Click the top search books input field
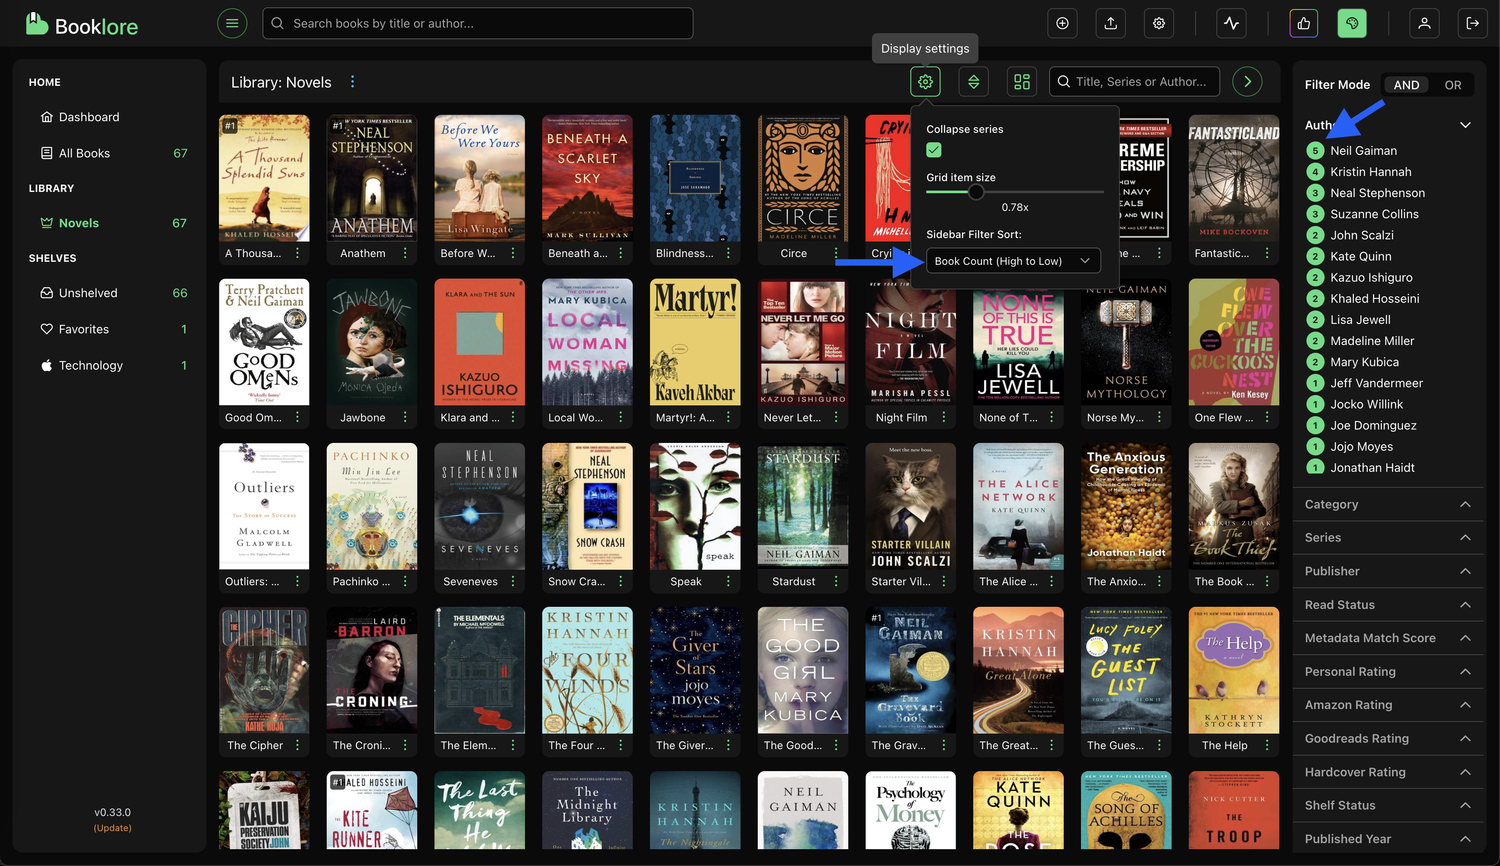The image size is (1500, 866). click(x=478, y=23)
